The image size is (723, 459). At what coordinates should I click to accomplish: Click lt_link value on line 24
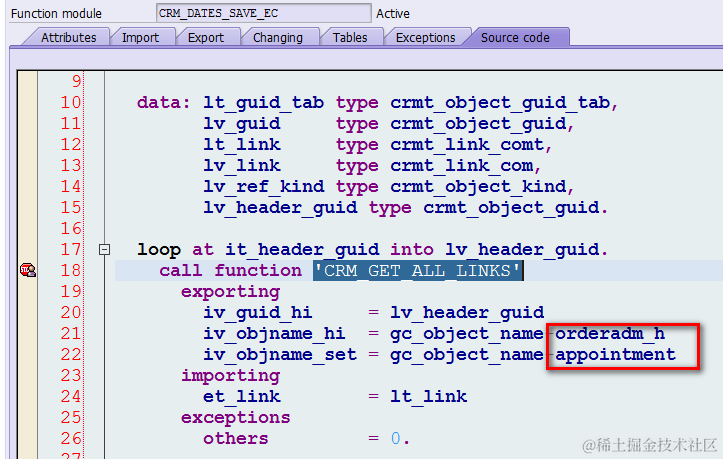point(428,396)
